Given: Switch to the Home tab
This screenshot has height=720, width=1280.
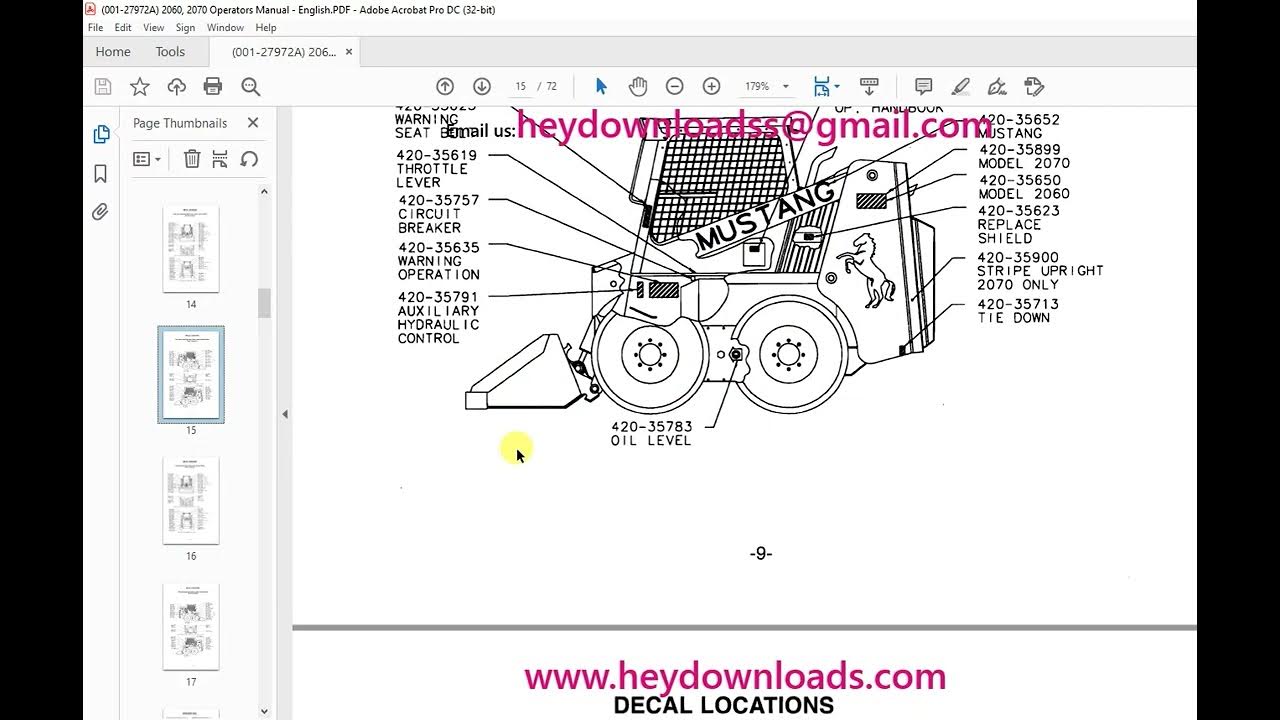Looking at the screenshot, I should click(x=113, y=52).
